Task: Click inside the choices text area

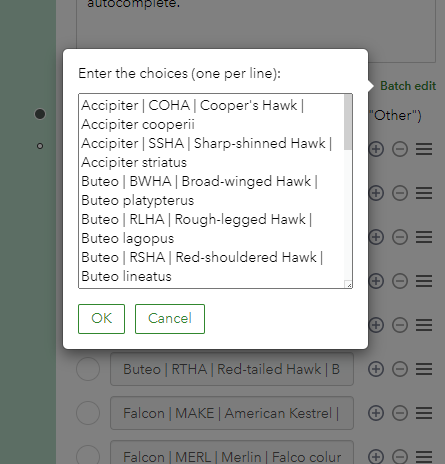Action: (211, 191)
